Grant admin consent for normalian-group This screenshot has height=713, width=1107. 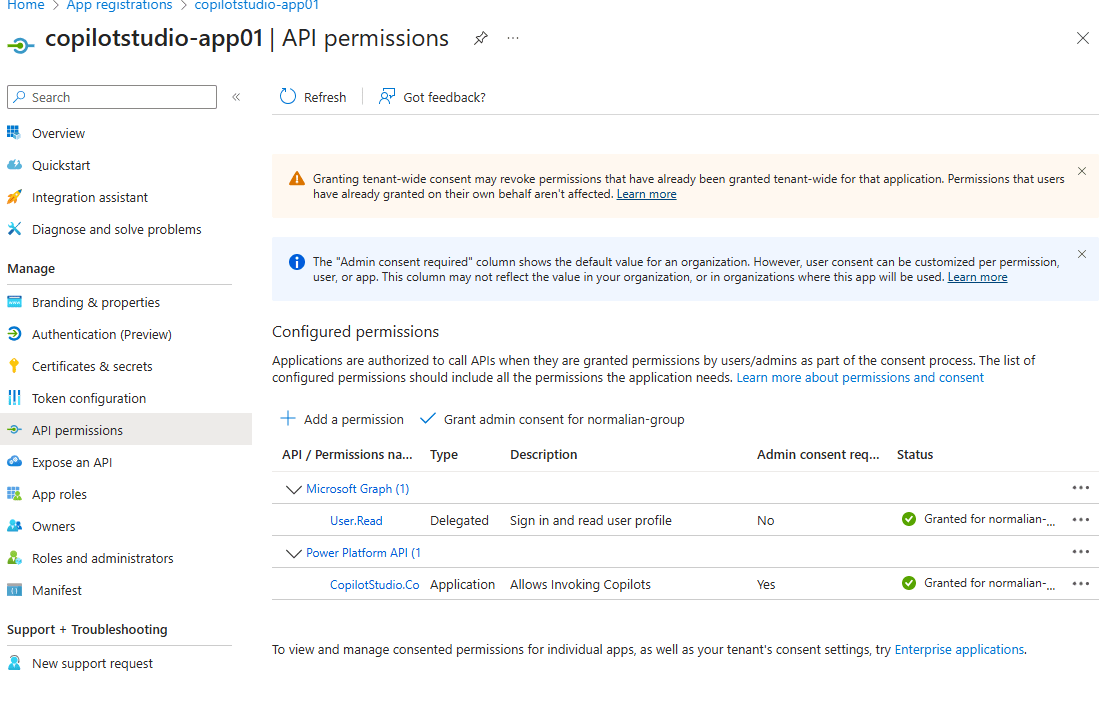tap(553, 419)
